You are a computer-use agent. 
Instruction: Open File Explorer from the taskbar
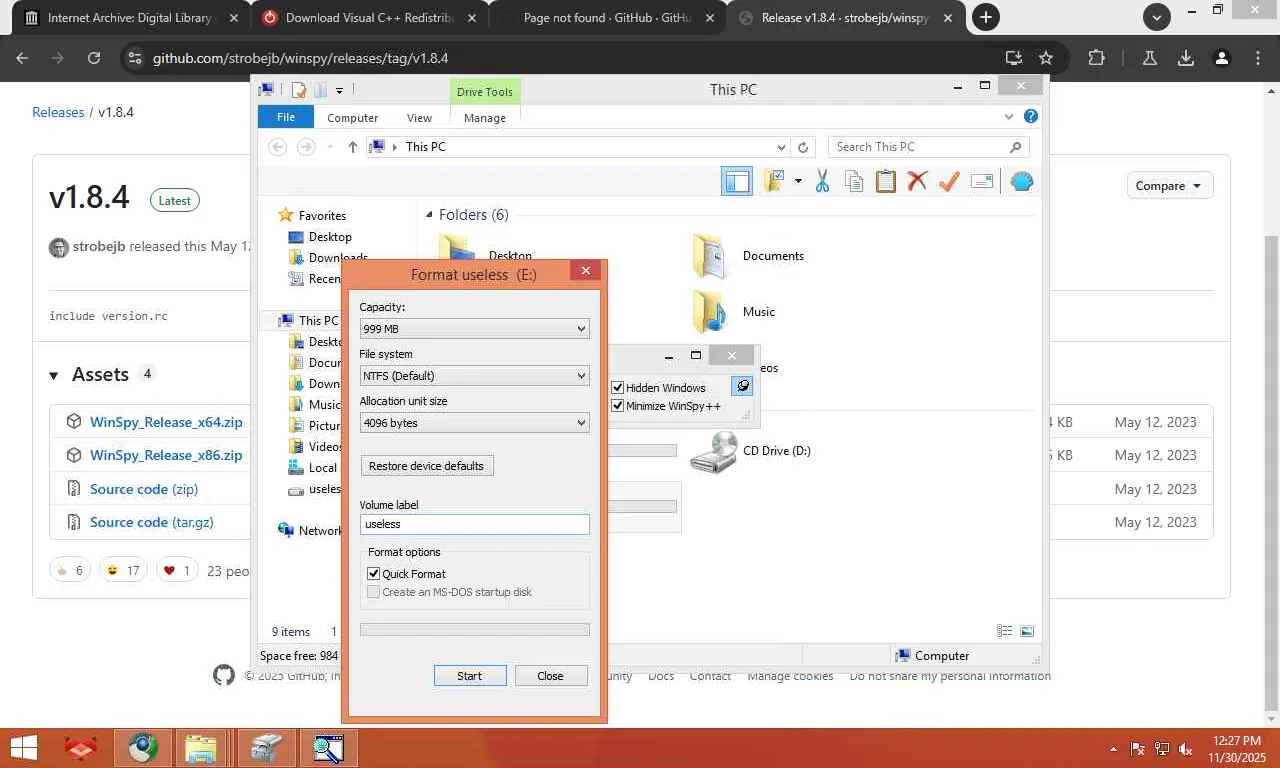[200, 748]
